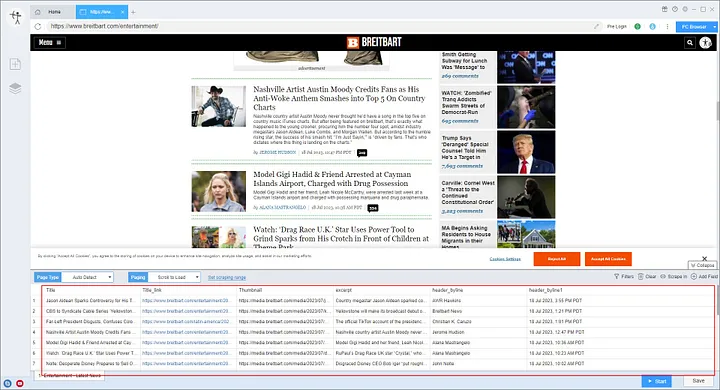This screenshot has height=390, width=720.
Task: Open a new tab with plus button
Action: coord(133,12)
